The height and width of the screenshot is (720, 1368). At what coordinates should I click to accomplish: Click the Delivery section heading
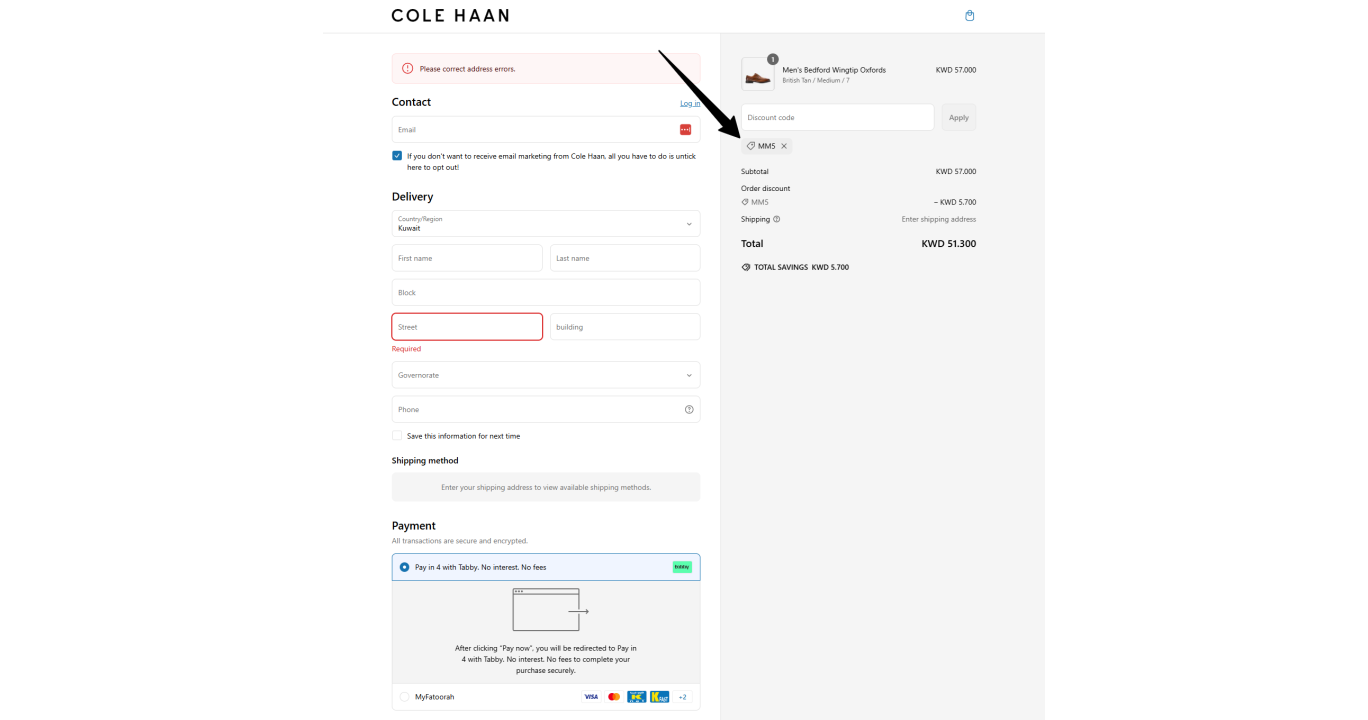pyautogui.click(x=413, y=197)
